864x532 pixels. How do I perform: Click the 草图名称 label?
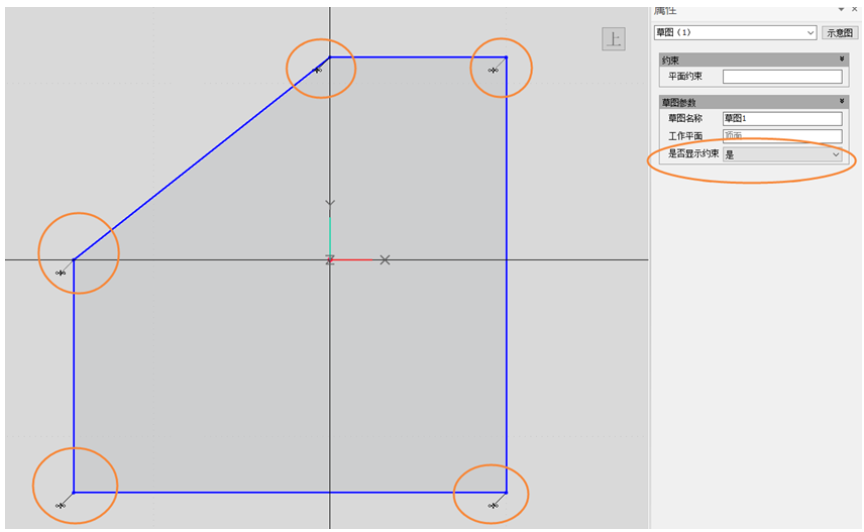coord(685,119)
